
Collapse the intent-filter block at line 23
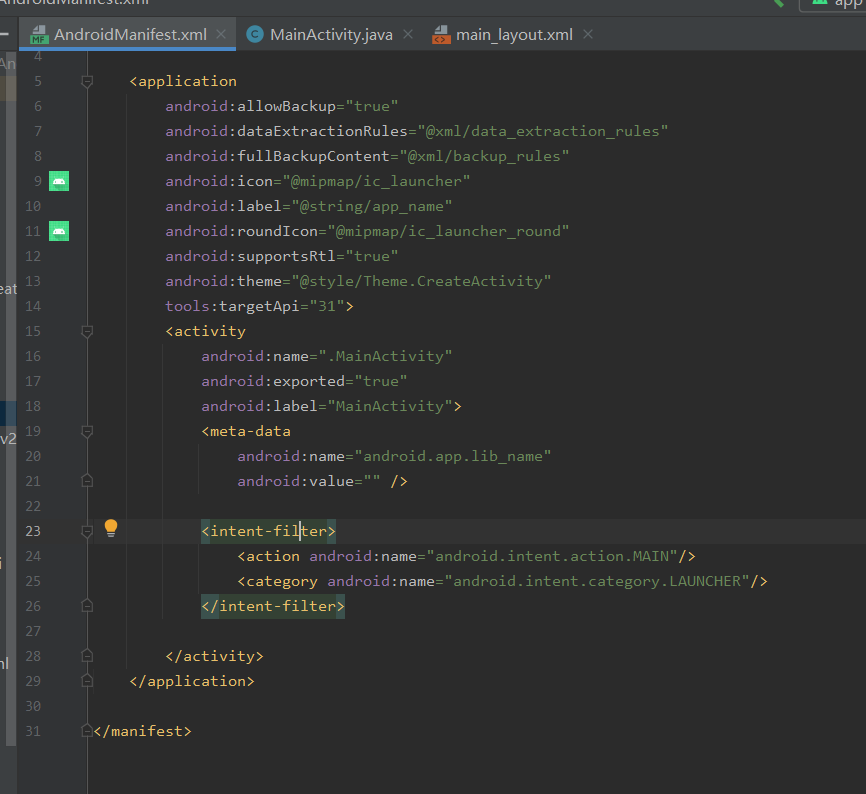click(x=87, y=531)
